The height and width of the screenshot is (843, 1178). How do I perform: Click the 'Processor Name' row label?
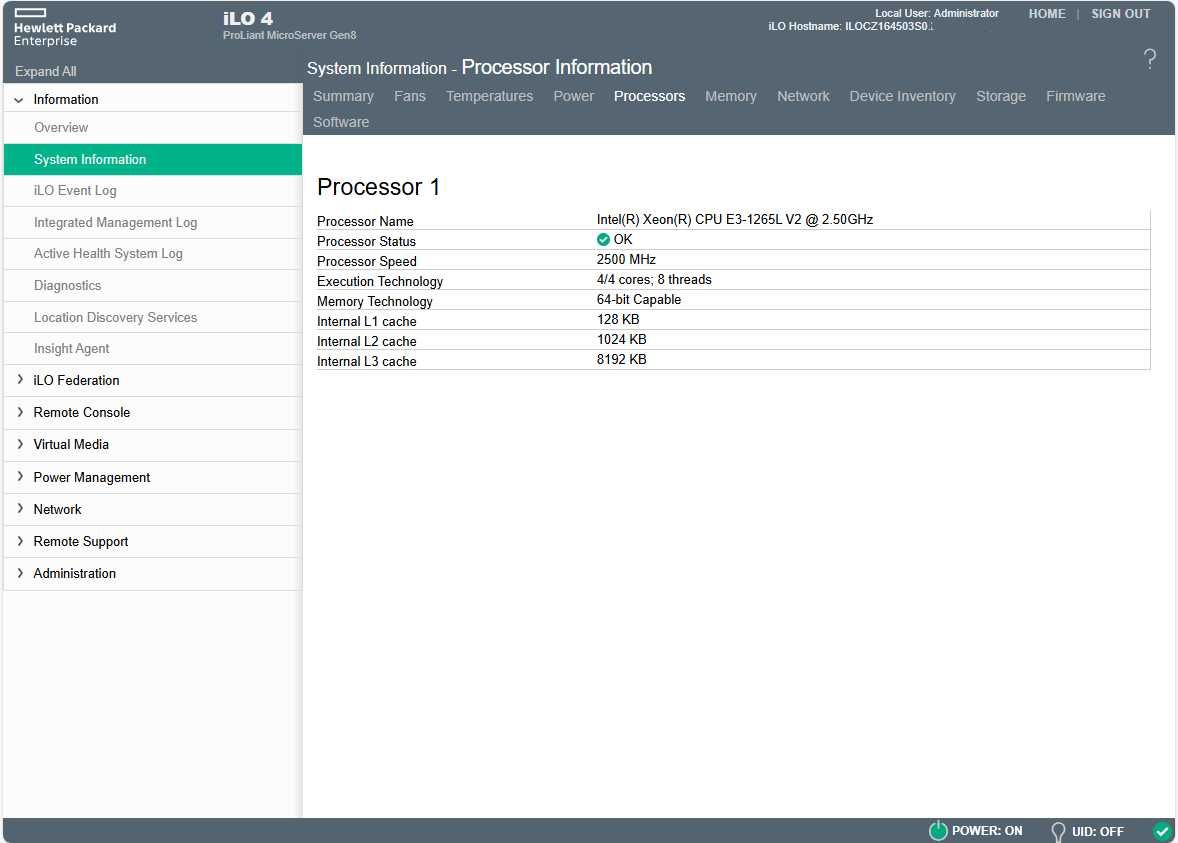point(365,222)
